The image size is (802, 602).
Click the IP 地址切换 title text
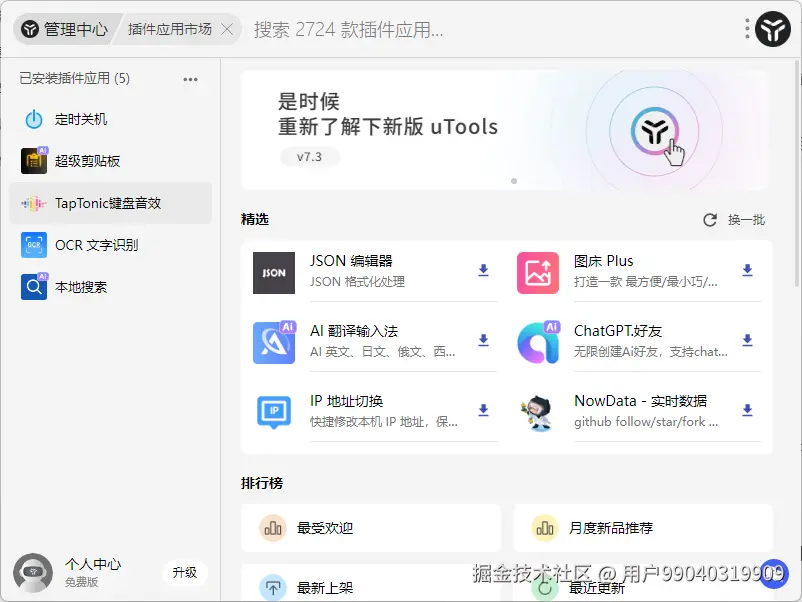346,401
